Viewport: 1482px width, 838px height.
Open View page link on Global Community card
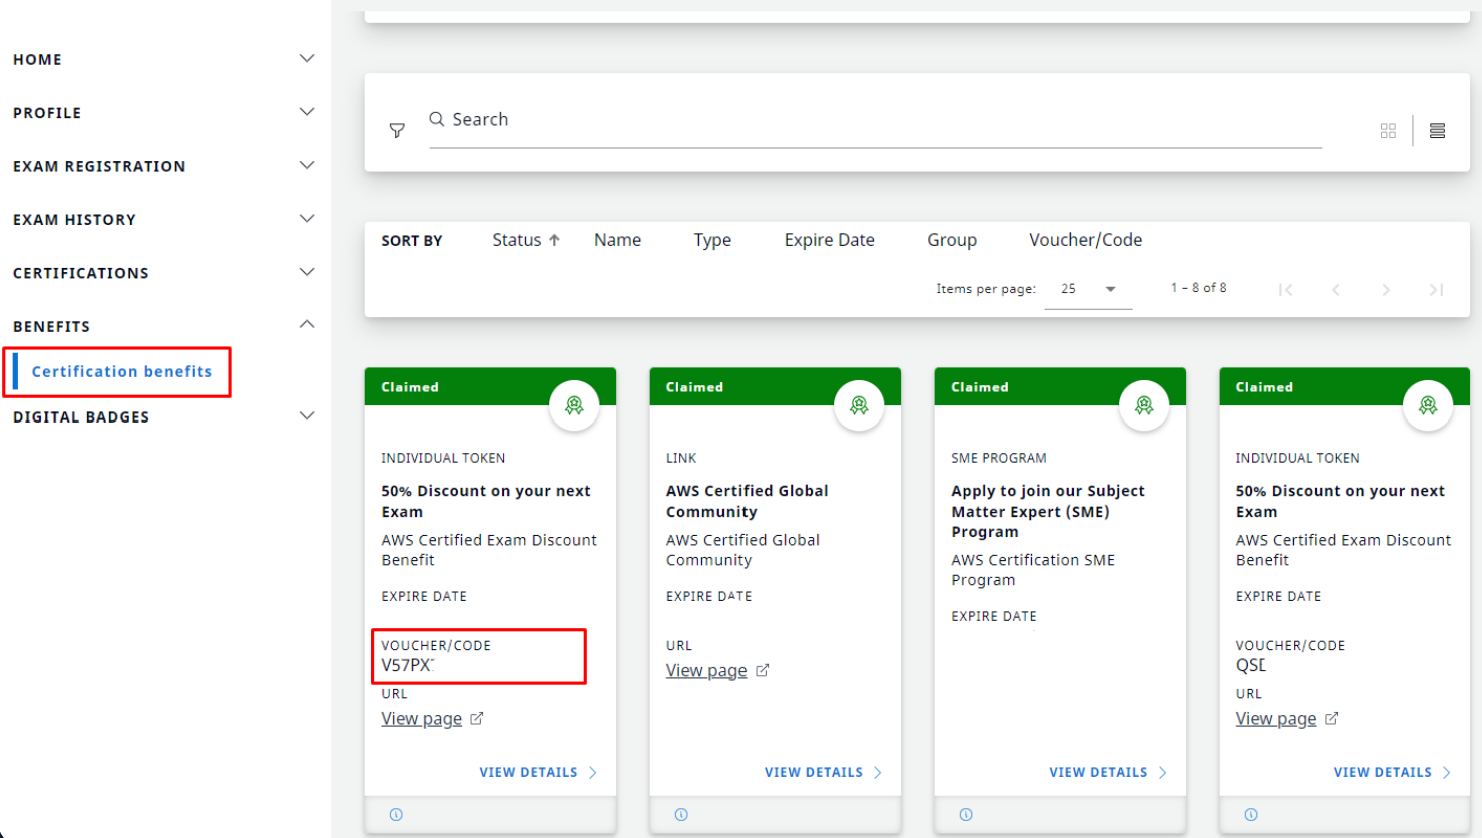coord(717,670)
